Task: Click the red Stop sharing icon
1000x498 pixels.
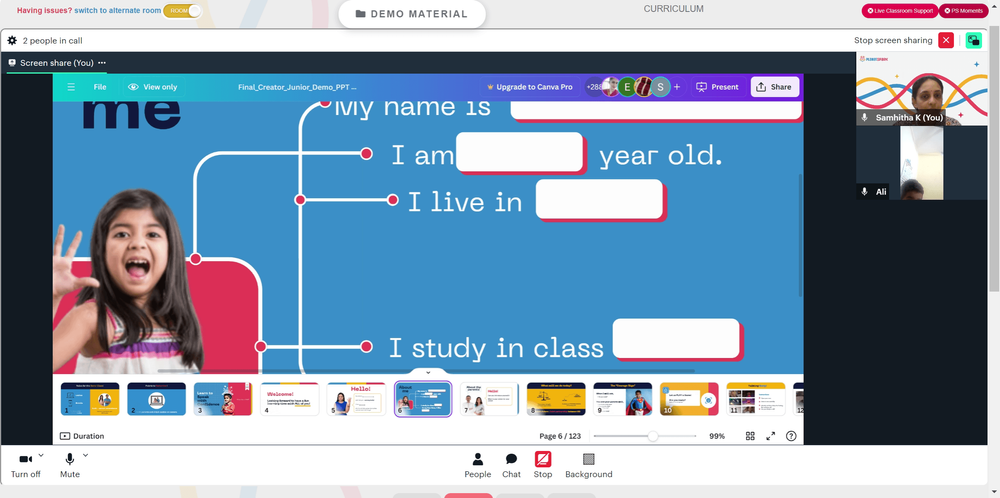Action: pyautogui.click(x=543, y=459)
